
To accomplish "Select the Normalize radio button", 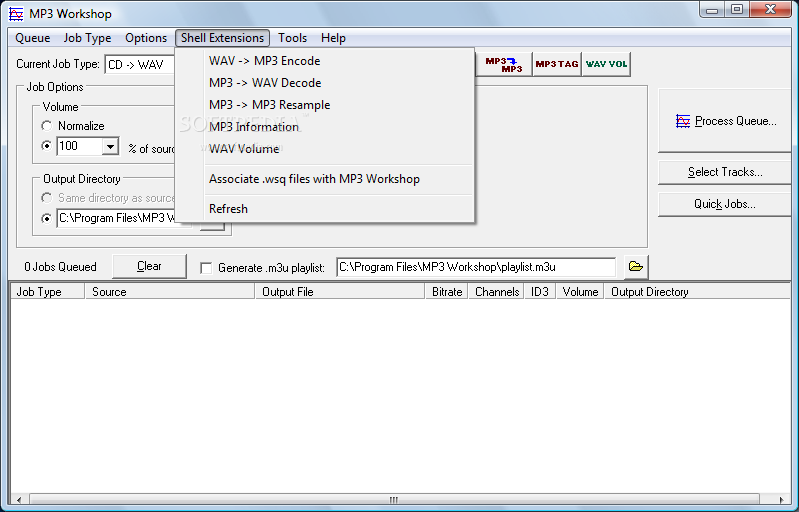I will pos(46,125).
